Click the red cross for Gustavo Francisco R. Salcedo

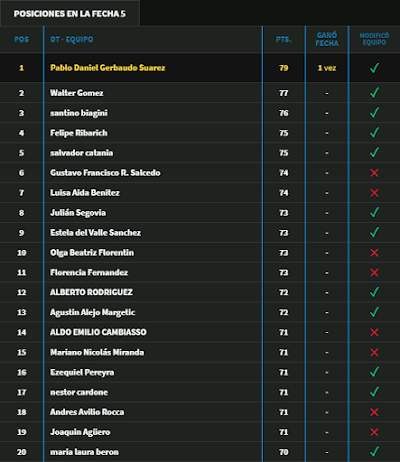[374, 173]
